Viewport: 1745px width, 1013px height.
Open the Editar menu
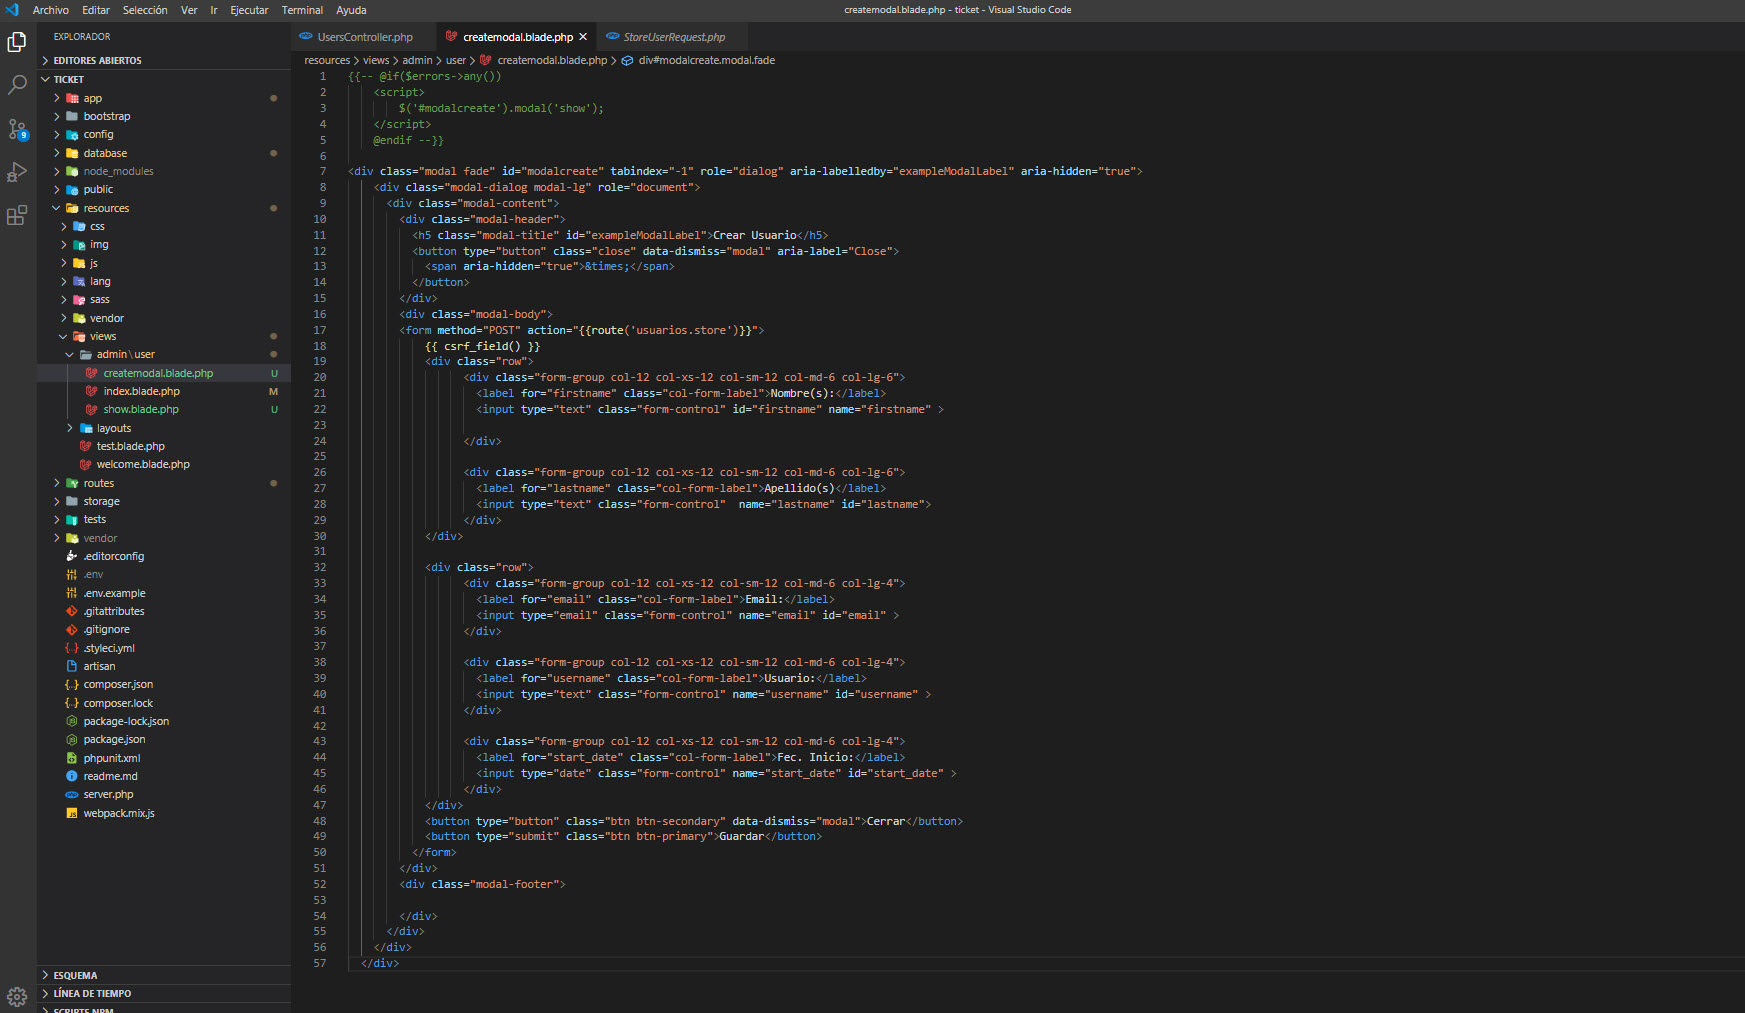click(x=96, y=10)
